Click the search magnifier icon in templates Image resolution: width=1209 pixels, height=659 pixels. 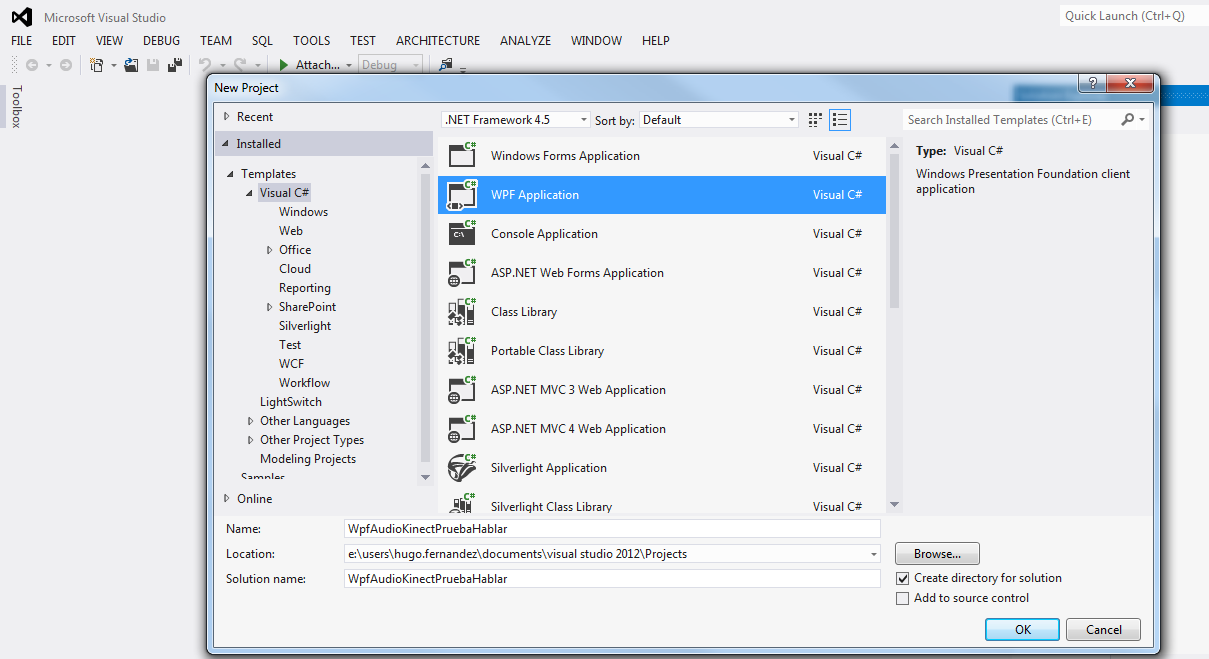point(1128,120)
